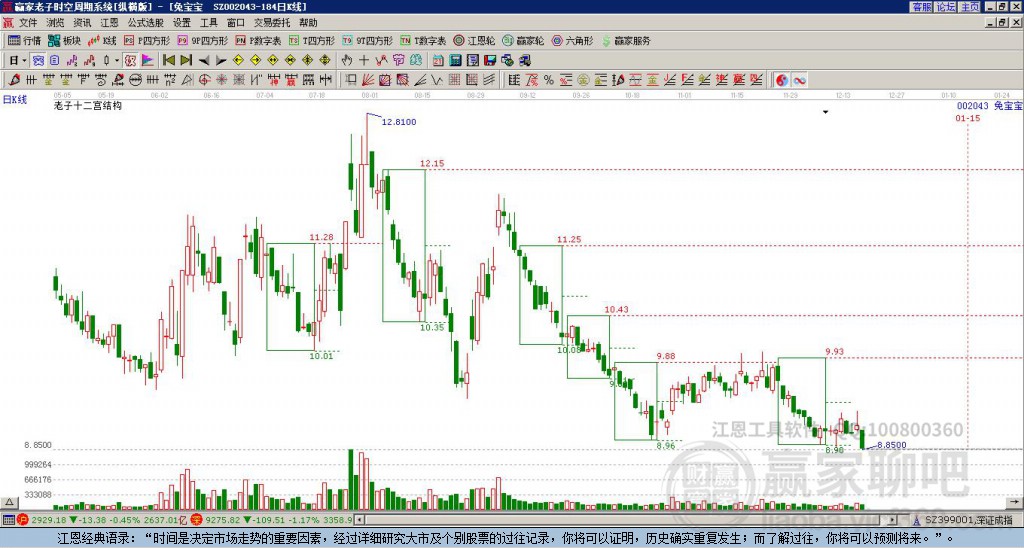Click the 01-15 date marker
Image resolution: width=1024 pixels, height=548 pixels.
tap(968, 118)
